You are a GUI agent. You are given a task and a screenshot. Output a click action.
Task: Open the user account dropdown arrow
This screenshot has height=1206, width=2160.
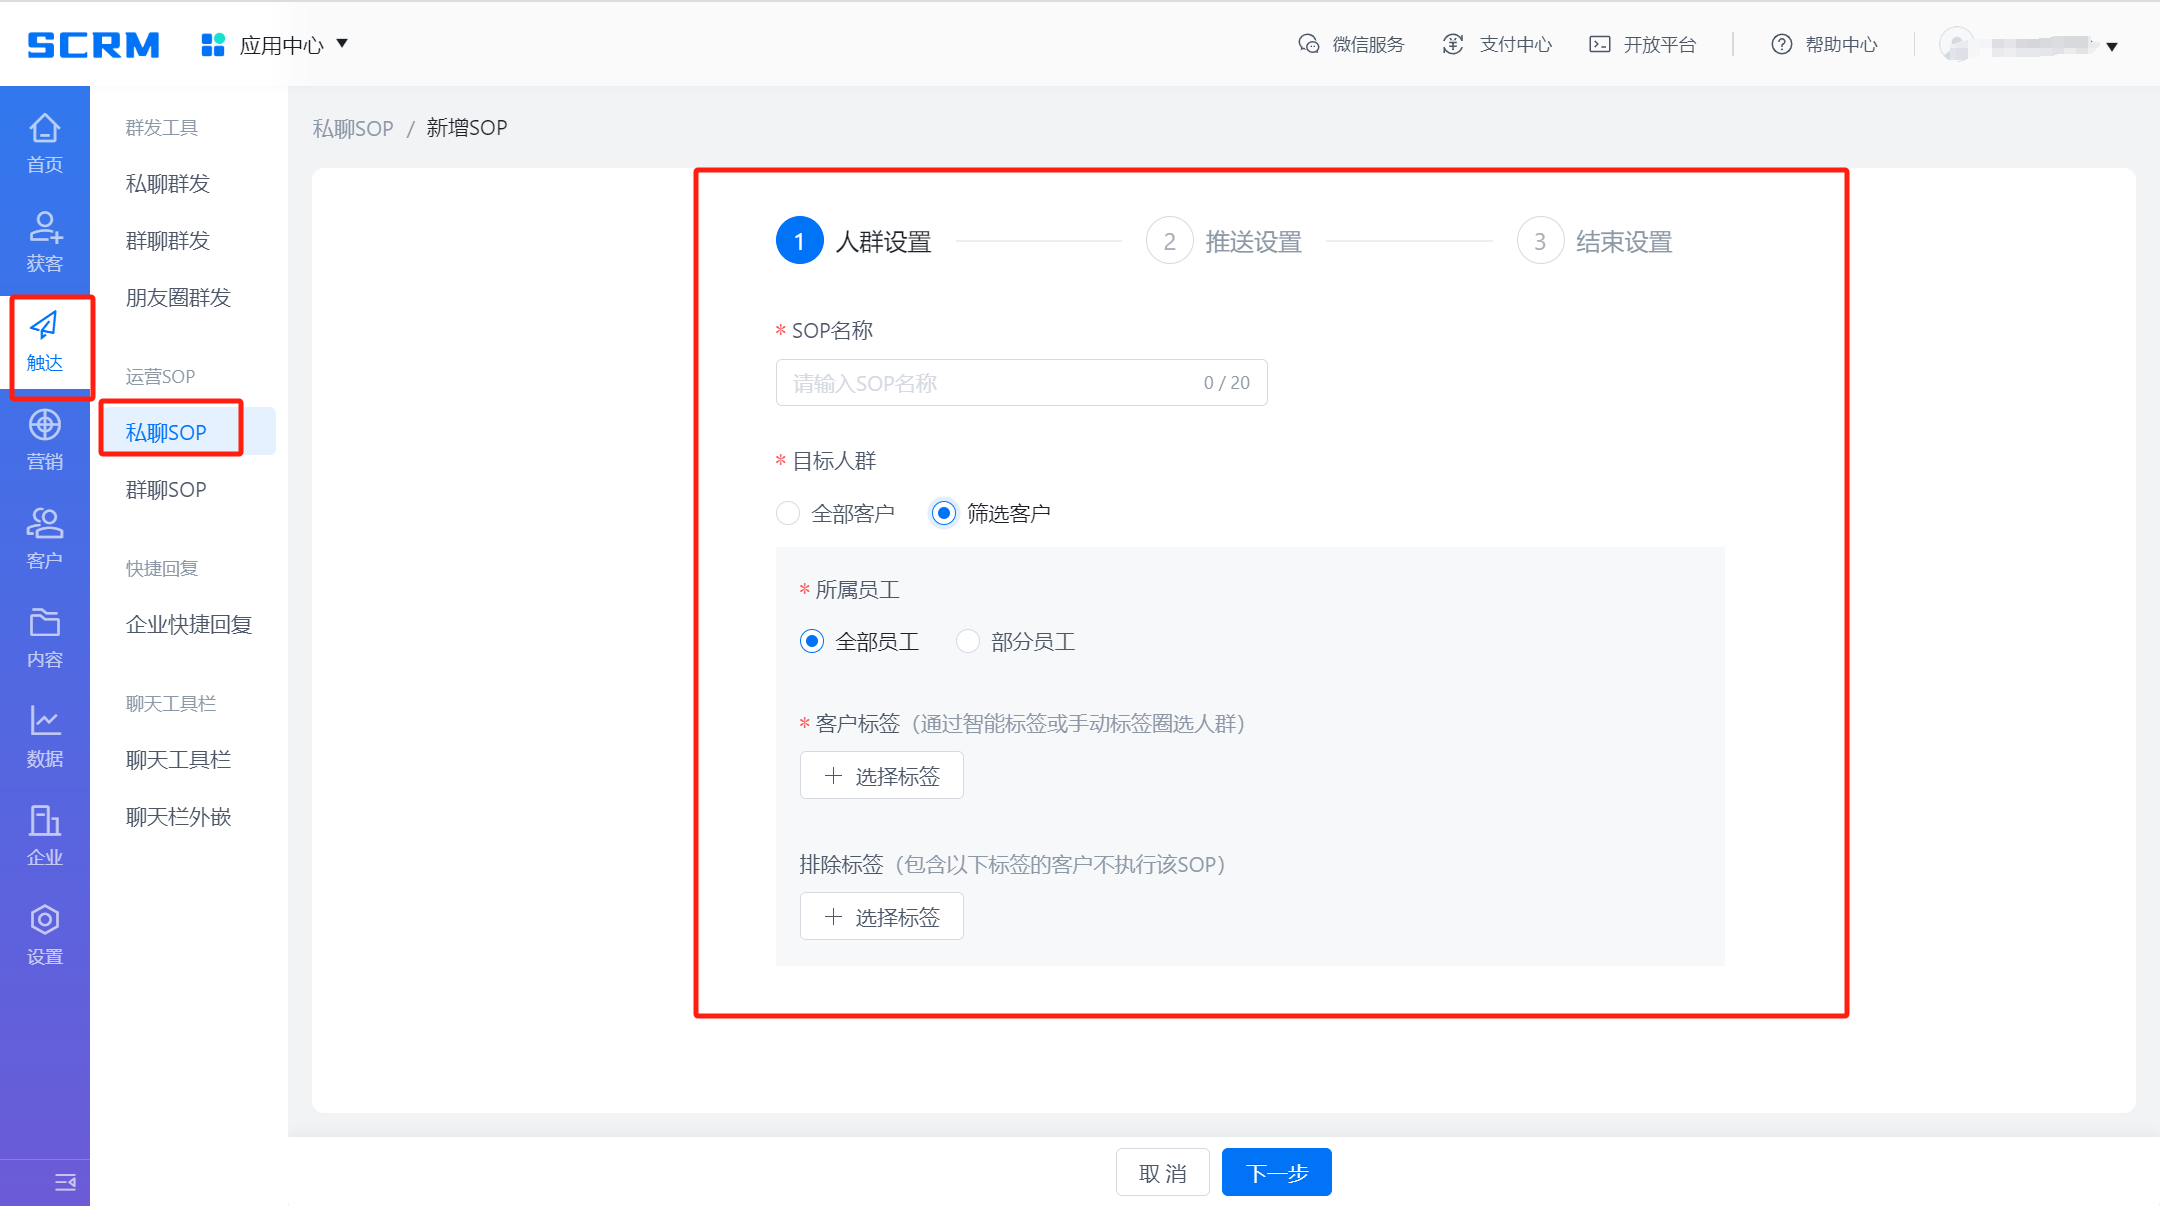[2112, 46]
